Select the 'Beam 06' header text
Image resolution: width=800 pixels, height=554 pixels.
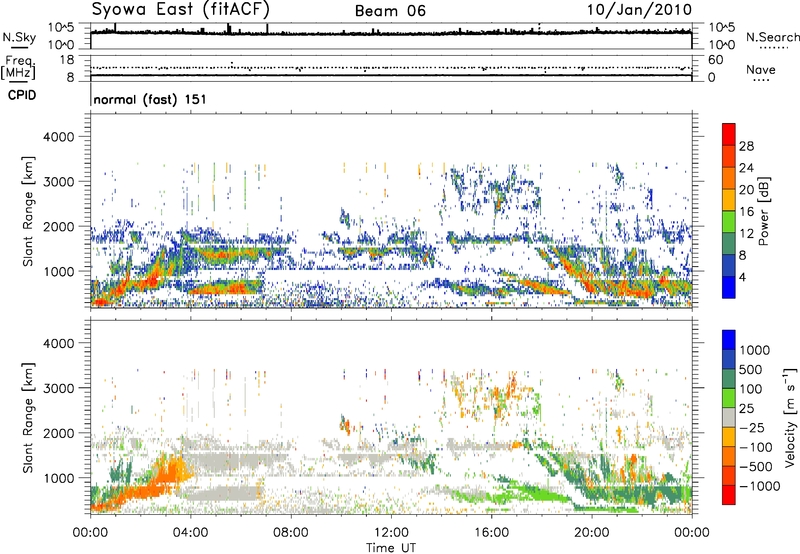(x=390, y=11)
